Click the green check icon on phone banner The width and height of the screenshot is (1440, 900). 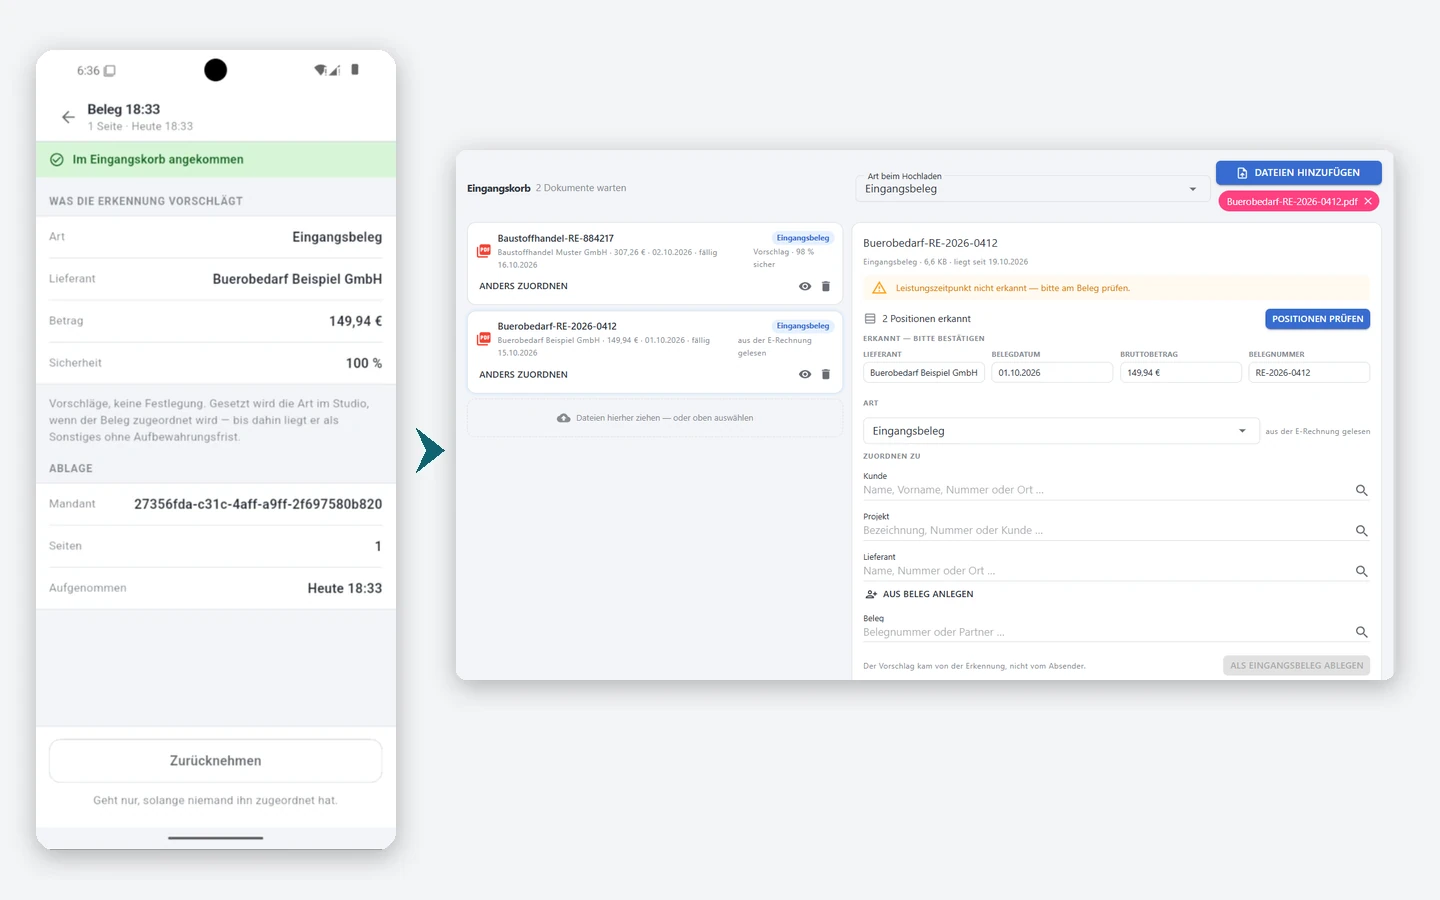point(57,159)
